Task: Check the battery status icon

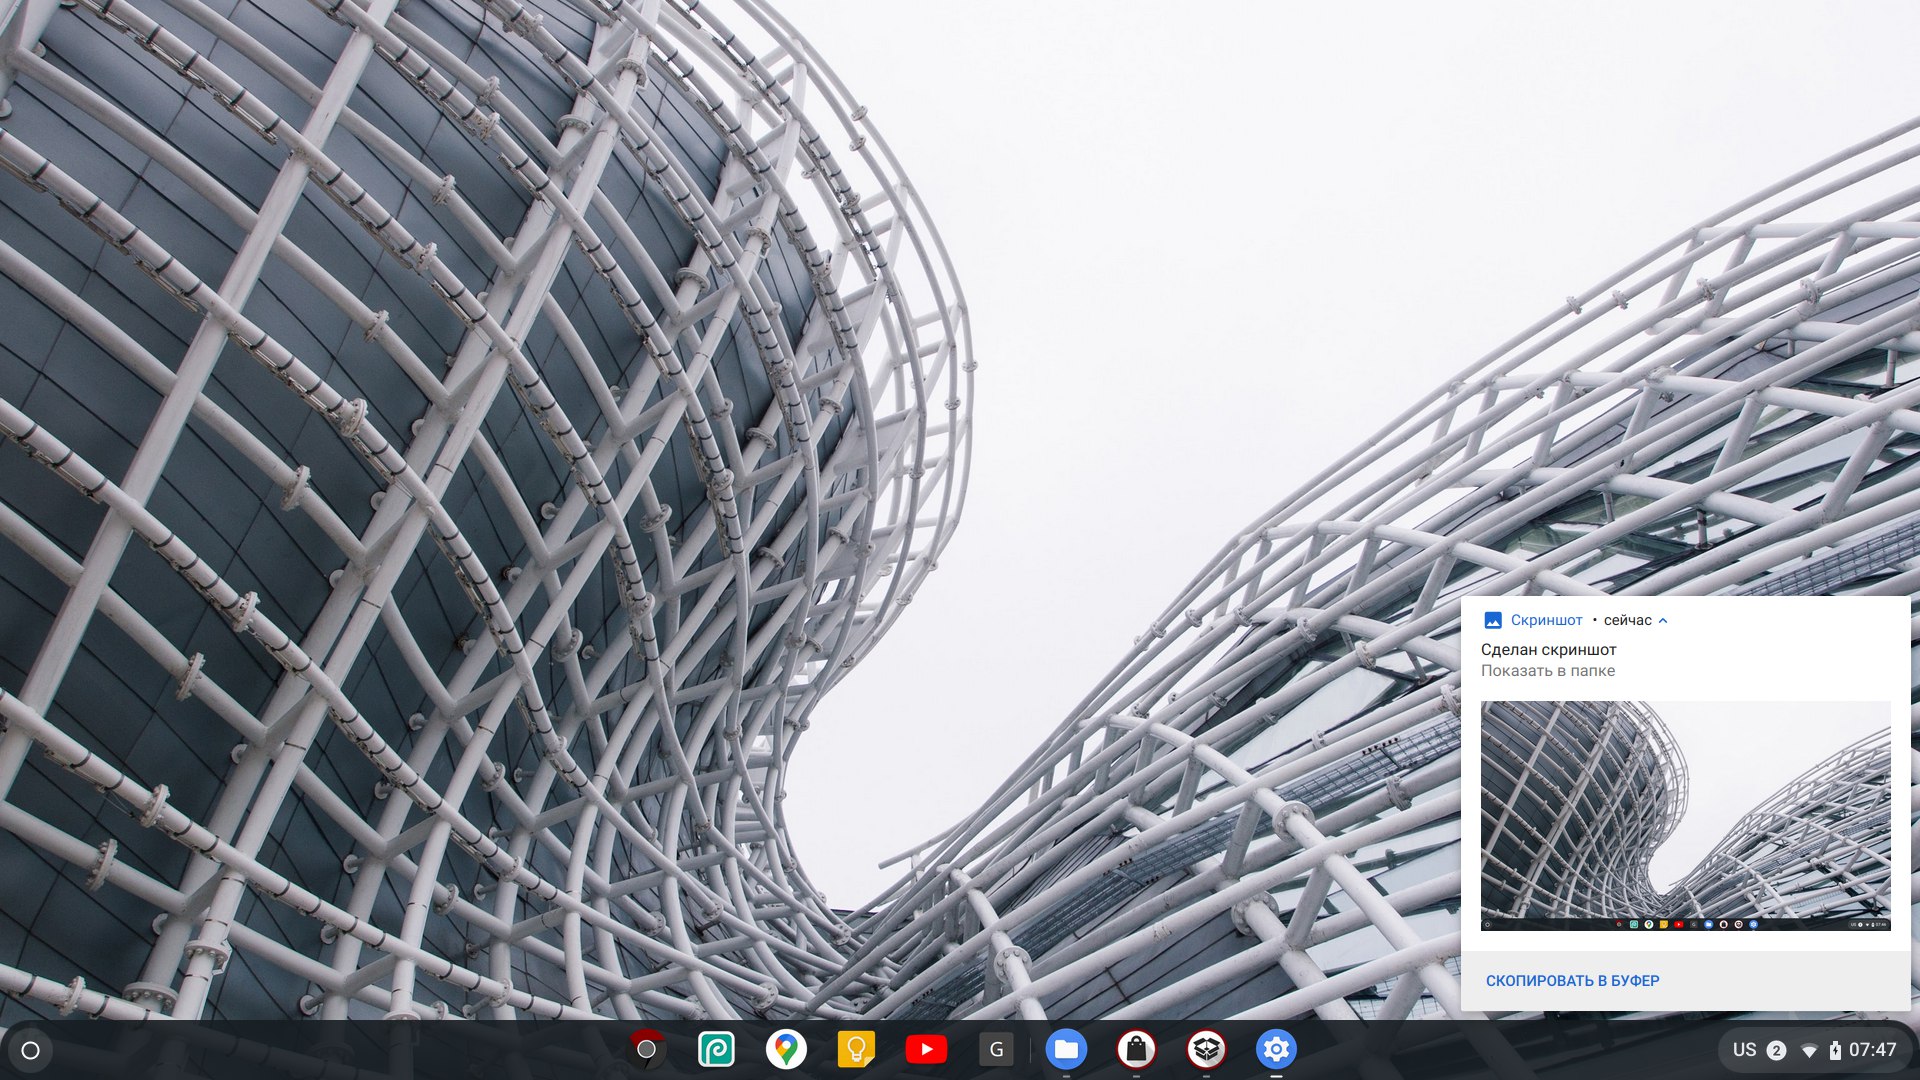Action: [1835, 1050]
